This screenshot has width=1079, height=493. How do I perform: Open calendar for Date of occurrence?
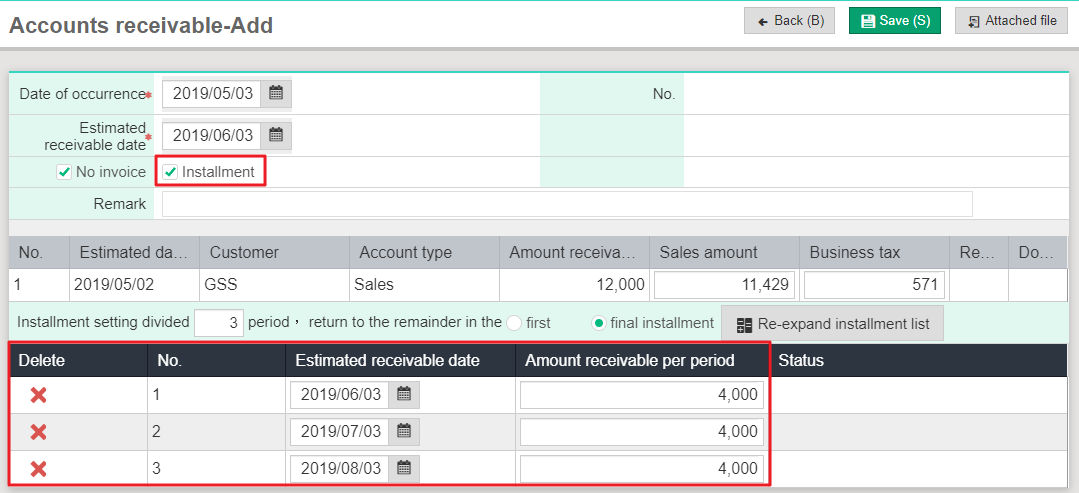tap(276, 94)
